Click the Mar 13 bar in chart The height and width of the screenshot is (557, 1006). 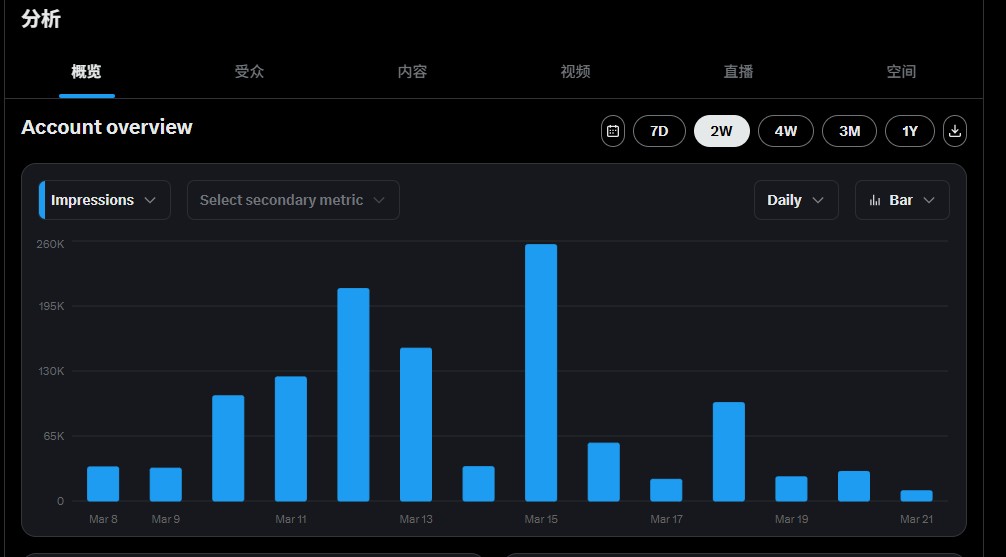pos(416,424)
